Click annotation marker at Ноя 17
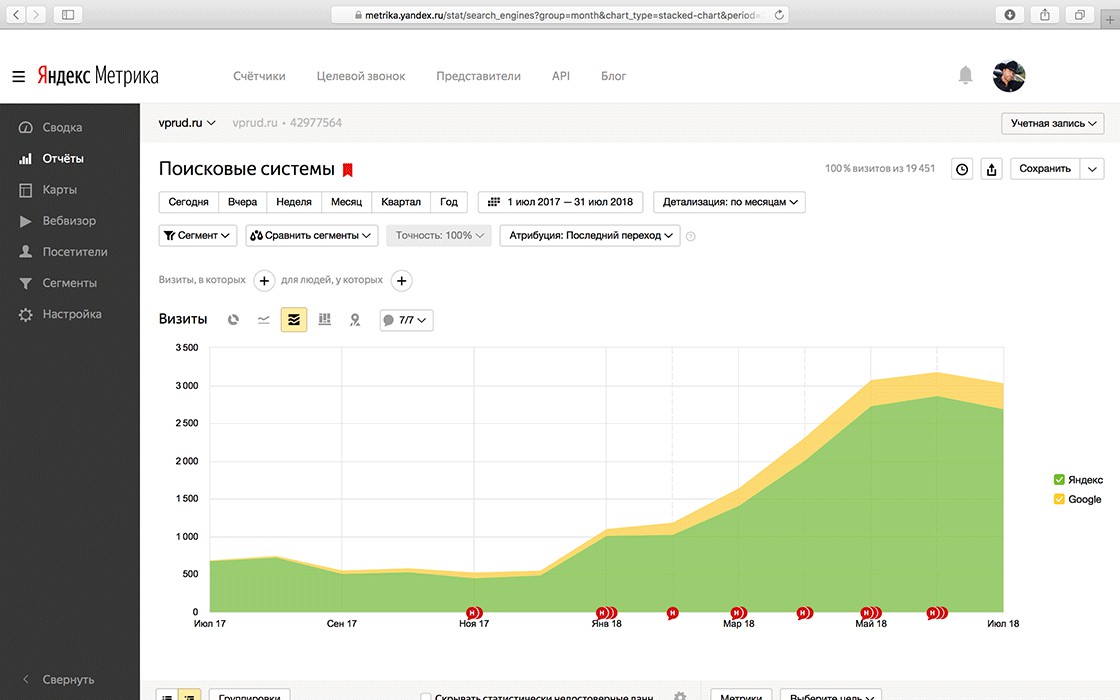This screenshot has width=1120, height=700. point(474,613)
